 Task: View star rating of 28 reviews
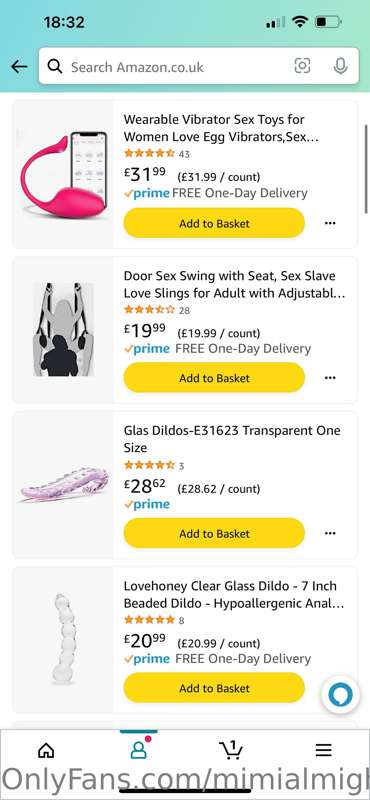[150, 310]
